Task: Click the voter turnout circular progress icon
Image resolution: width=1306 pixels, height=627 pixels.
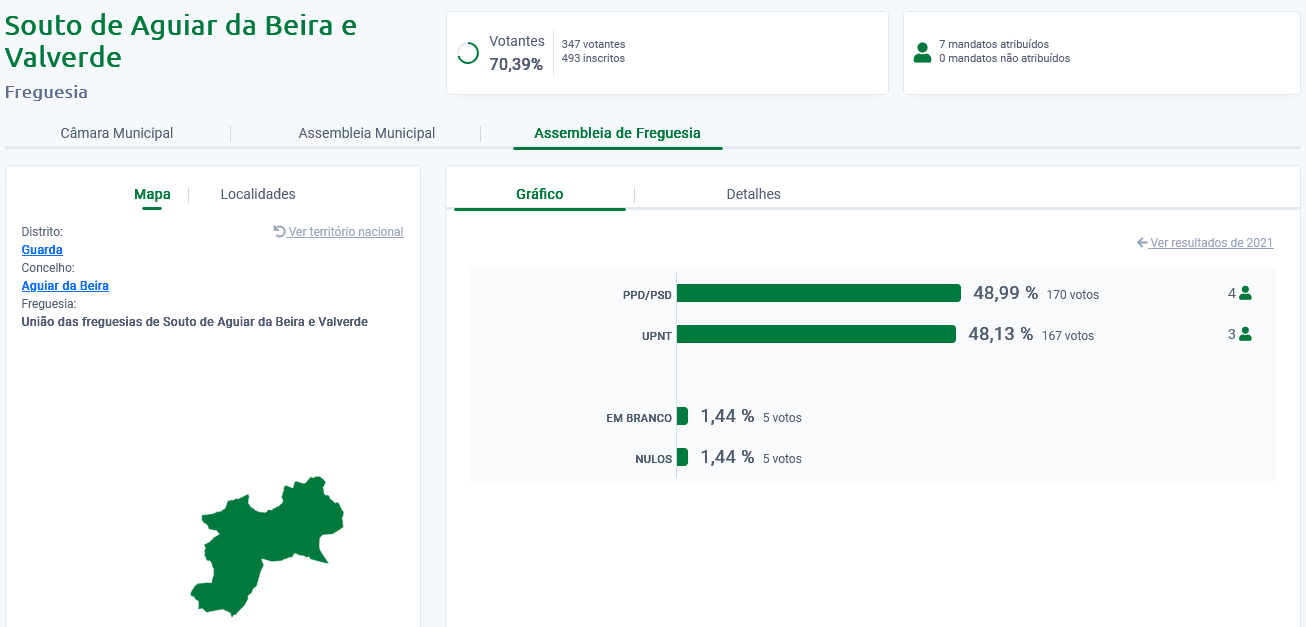Action: tap(467, 53)
